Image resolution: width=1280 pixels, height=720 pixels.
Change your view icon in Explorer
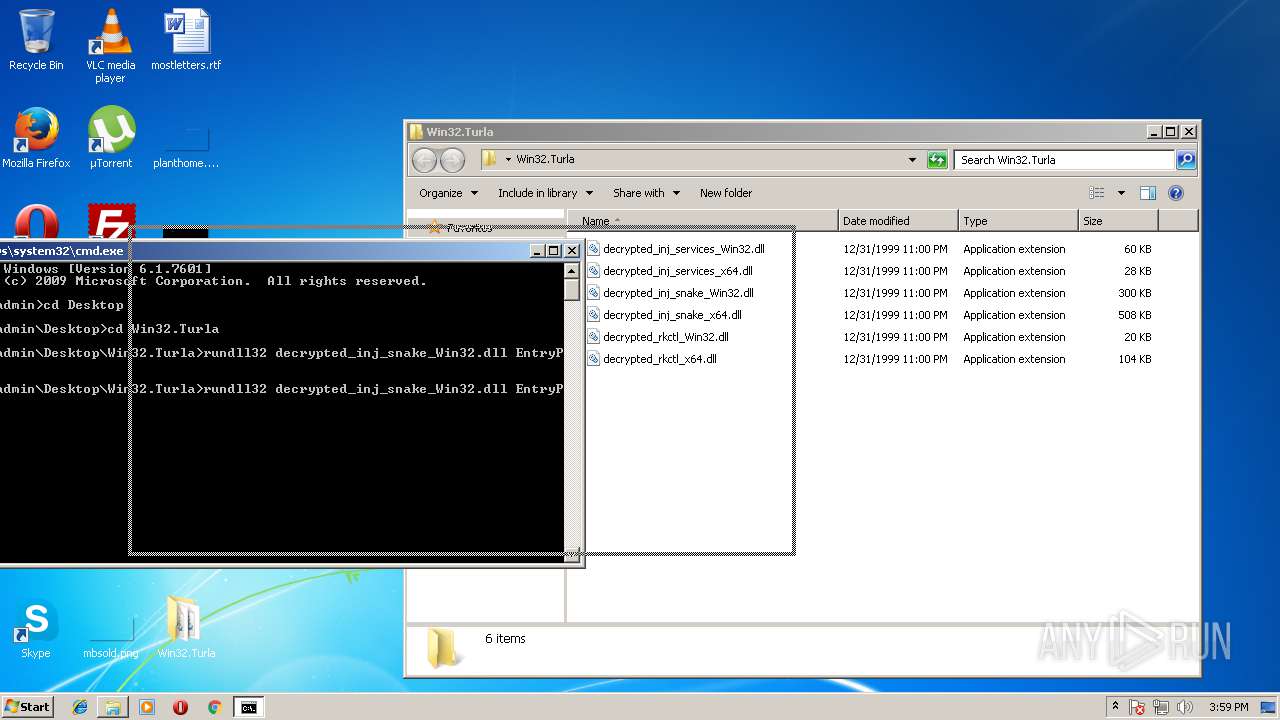[x=1097, y=193]
